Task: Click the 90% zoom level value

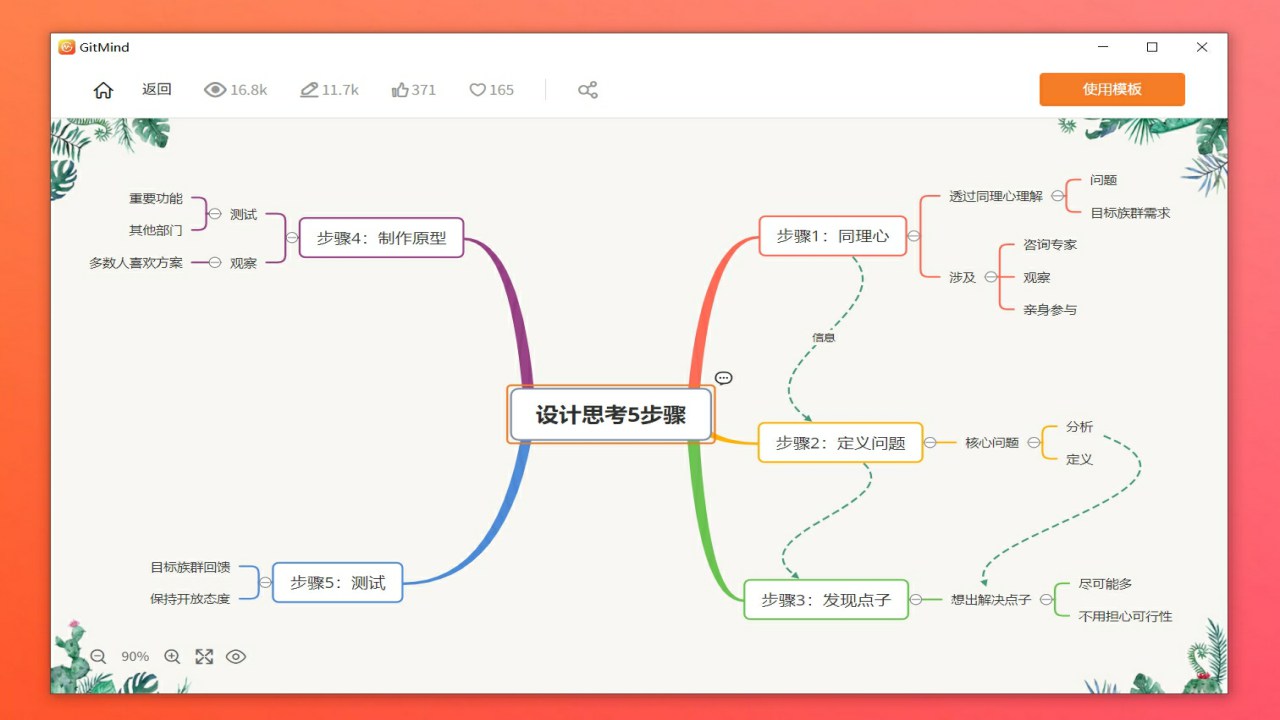Action: pos(135,657)
